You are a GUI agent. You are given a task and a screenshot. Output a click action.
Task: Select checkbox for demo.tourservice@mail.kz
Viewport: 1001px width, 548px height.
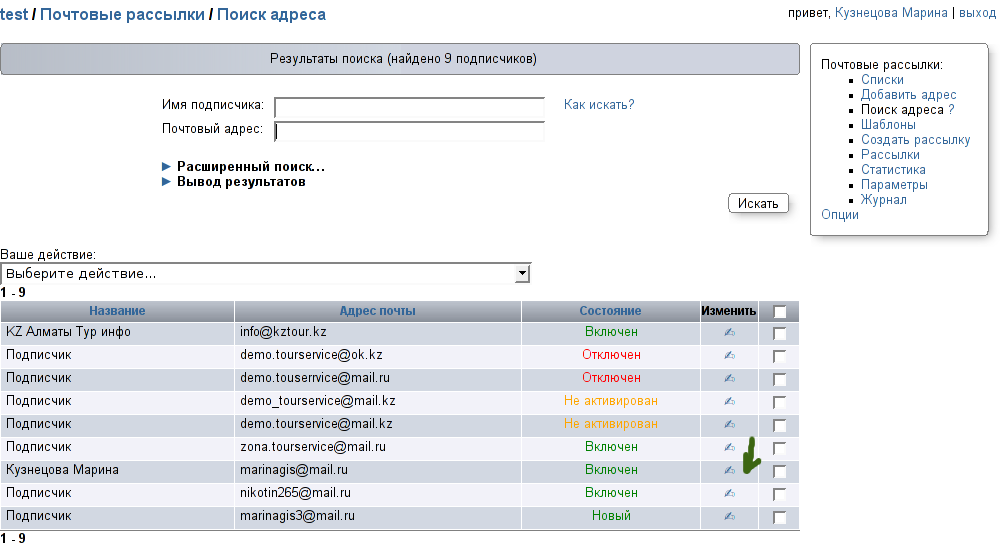(779, 425)
